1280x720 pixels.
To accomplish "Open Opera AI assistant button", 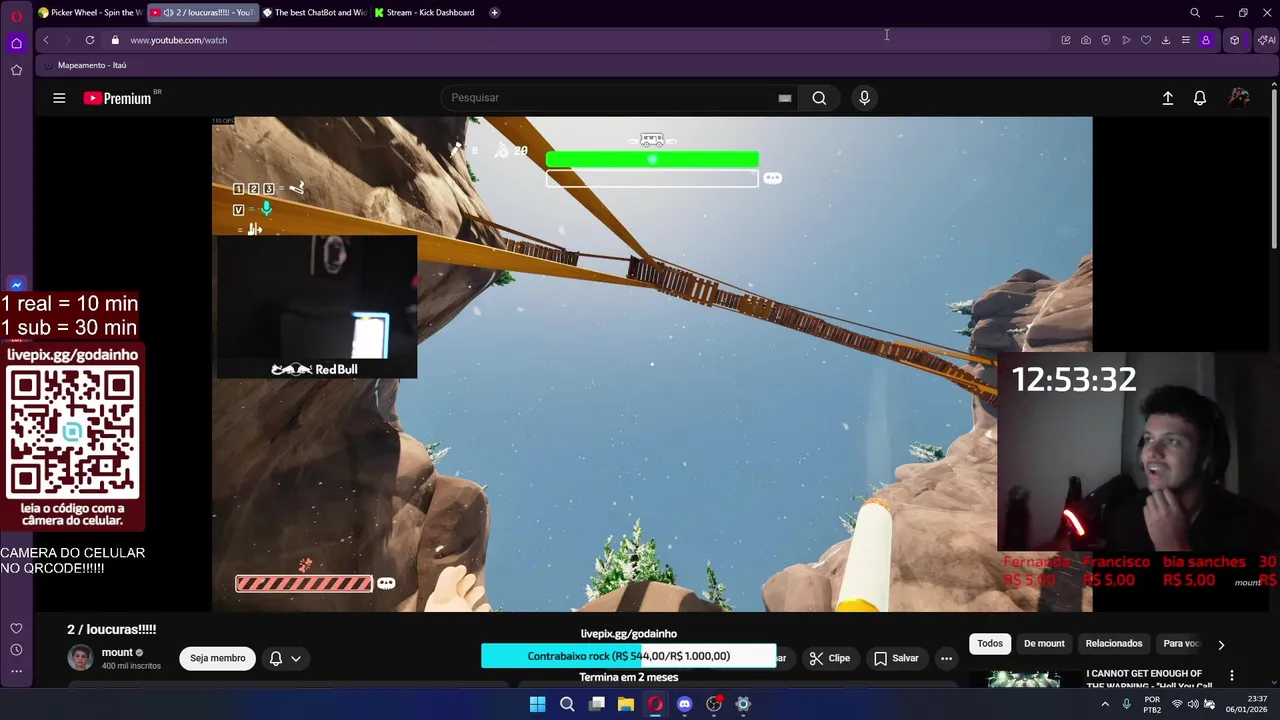I will [x=1267, y=40].
